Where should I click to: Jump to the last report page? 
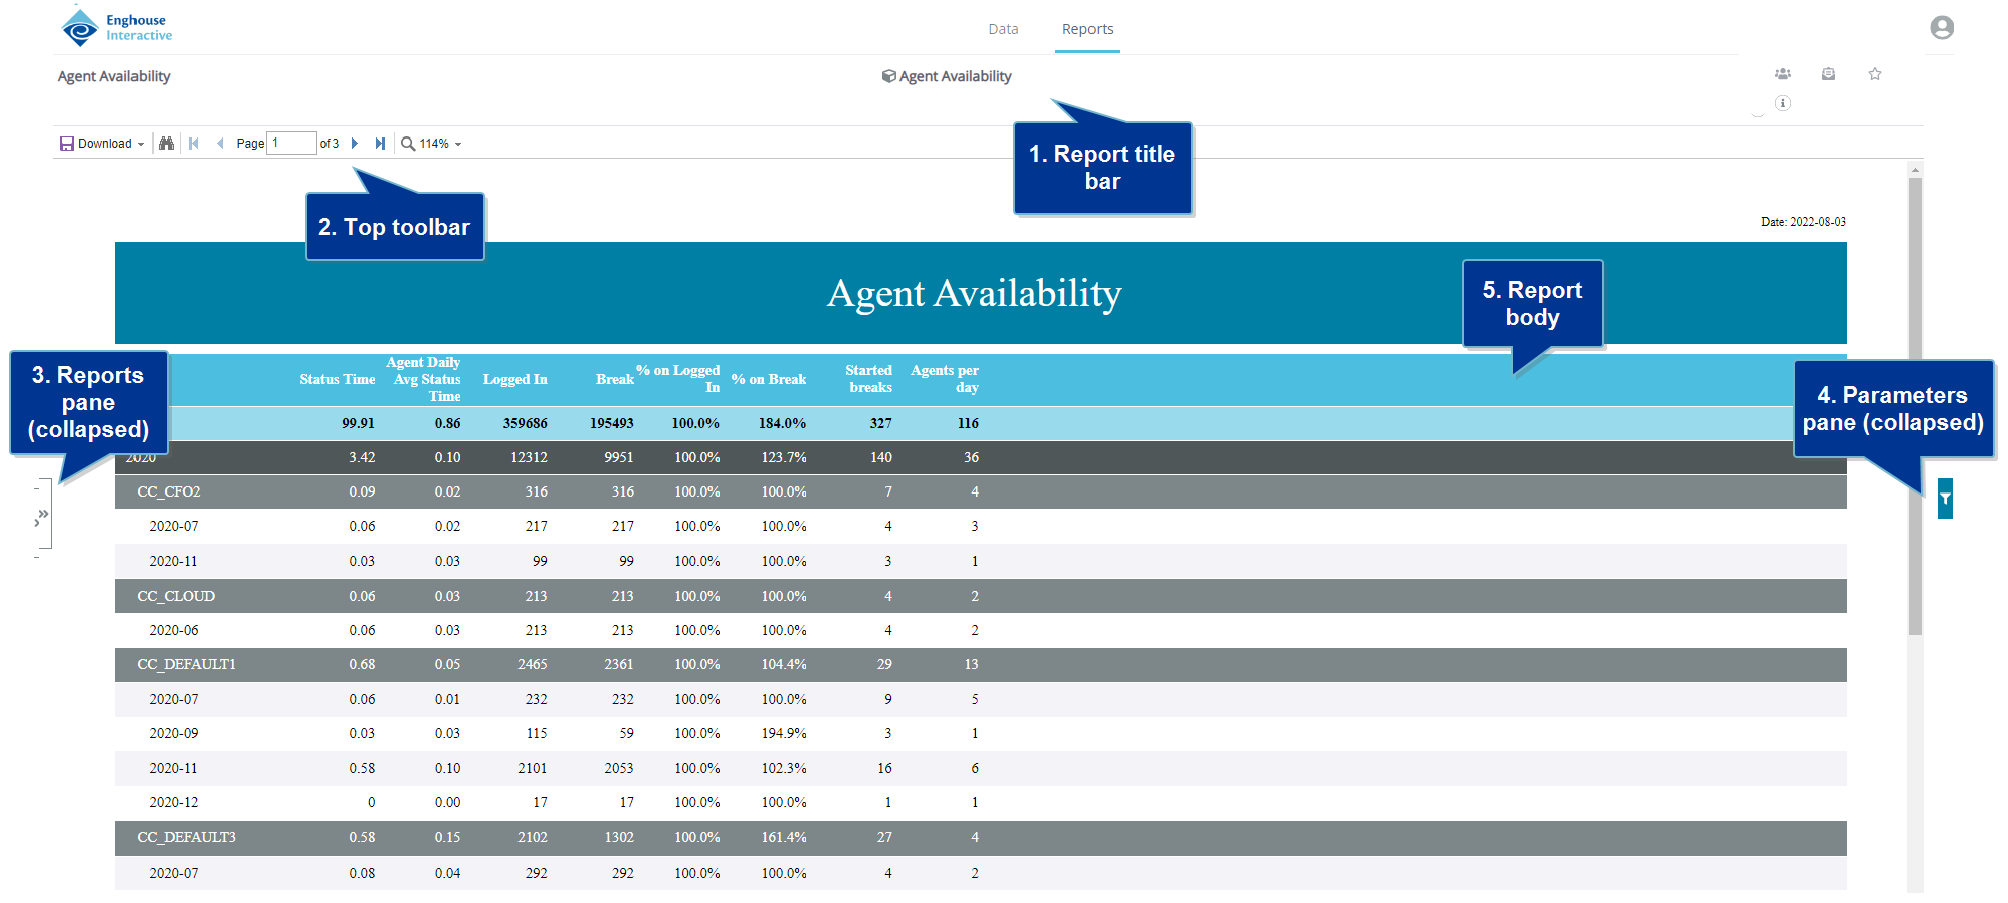[380, 144]
